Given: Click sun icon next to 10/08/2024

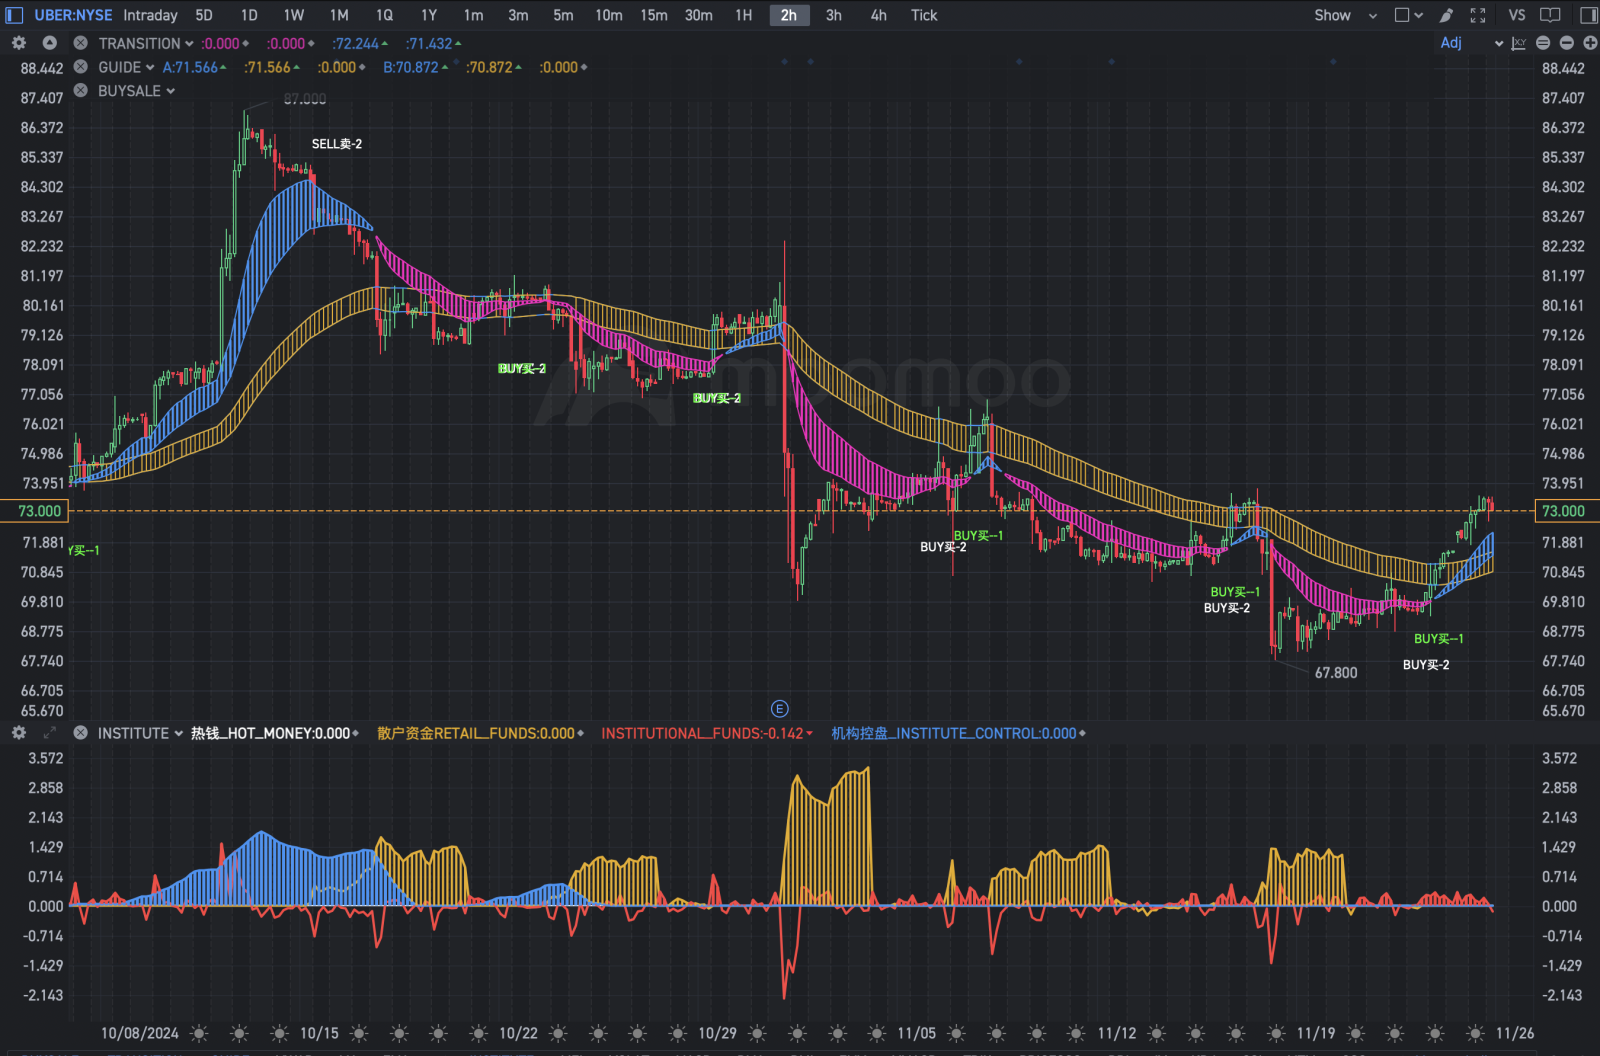Looking at the screenshot, I should point(199,1033).
